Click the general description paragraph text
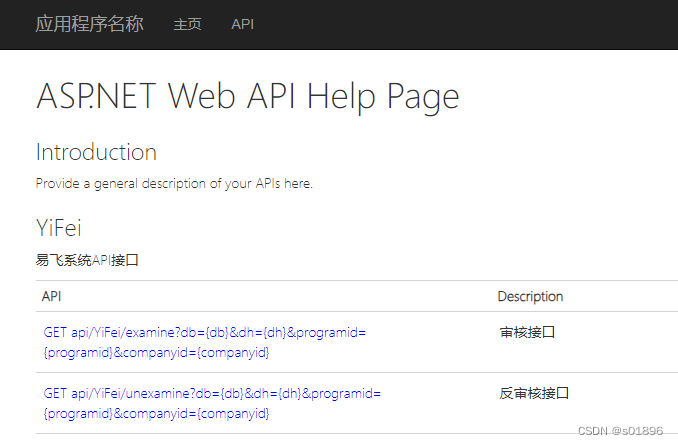The width and height of the screenshot is (678, 445). coord(174,184)
